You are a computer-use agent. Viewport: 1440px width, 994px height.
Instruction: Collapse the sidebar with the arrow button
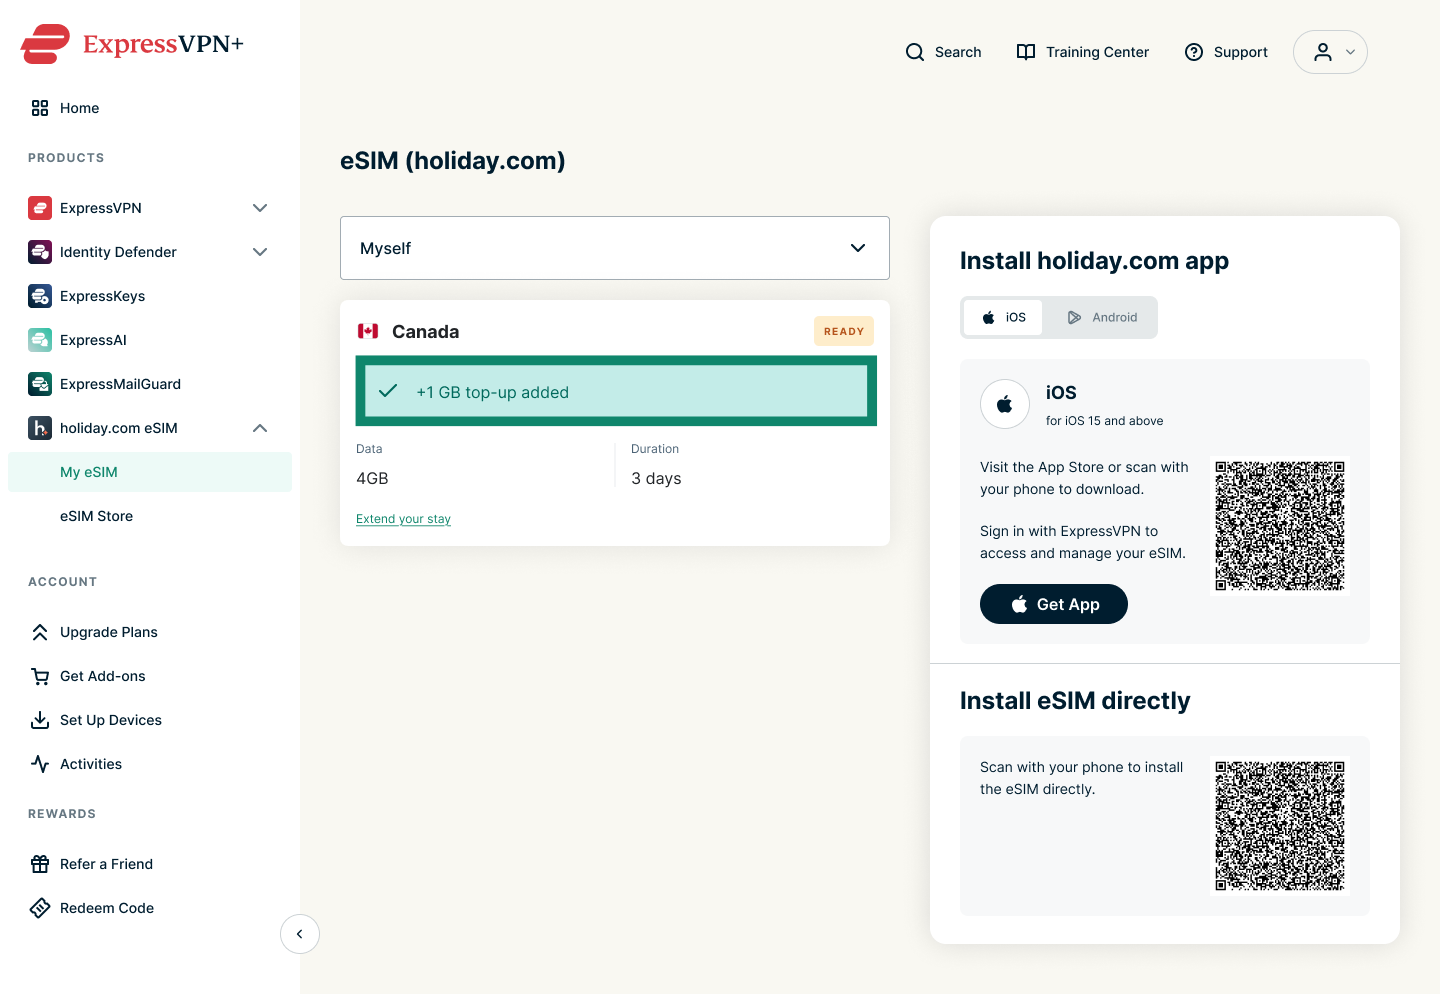300,934
